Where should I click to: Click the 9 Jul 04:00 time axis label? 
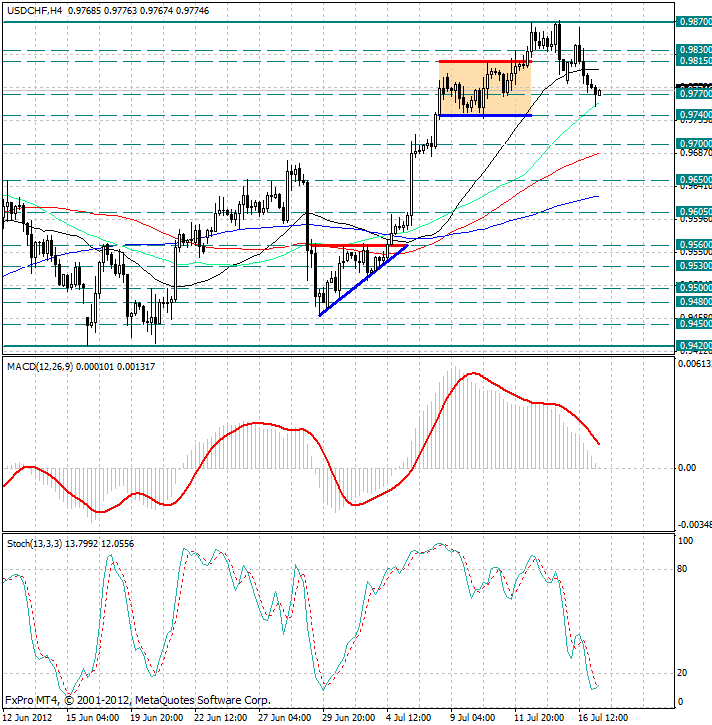pos(473,718)
